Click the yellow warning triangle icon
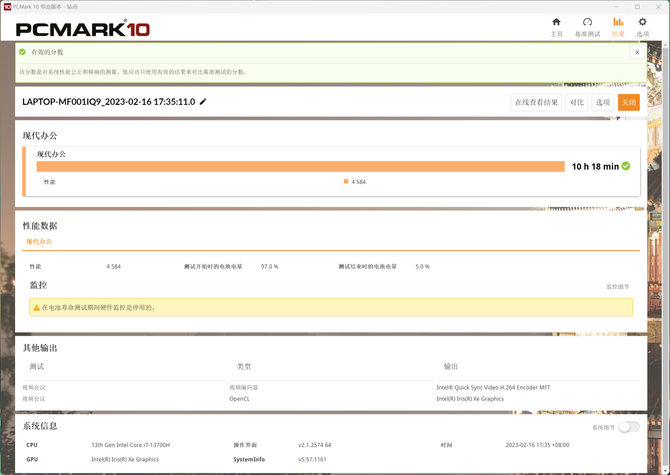 [x=36, y=308]
